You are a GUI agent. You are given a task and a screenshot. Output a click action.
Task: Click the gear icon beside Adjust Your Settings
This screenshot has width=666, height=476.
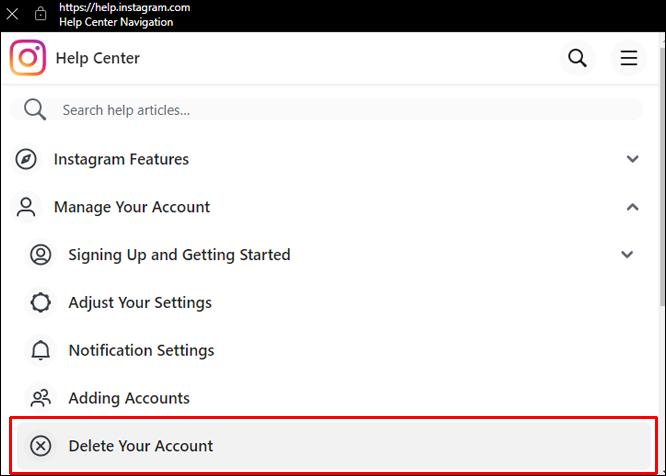[40, 303]
